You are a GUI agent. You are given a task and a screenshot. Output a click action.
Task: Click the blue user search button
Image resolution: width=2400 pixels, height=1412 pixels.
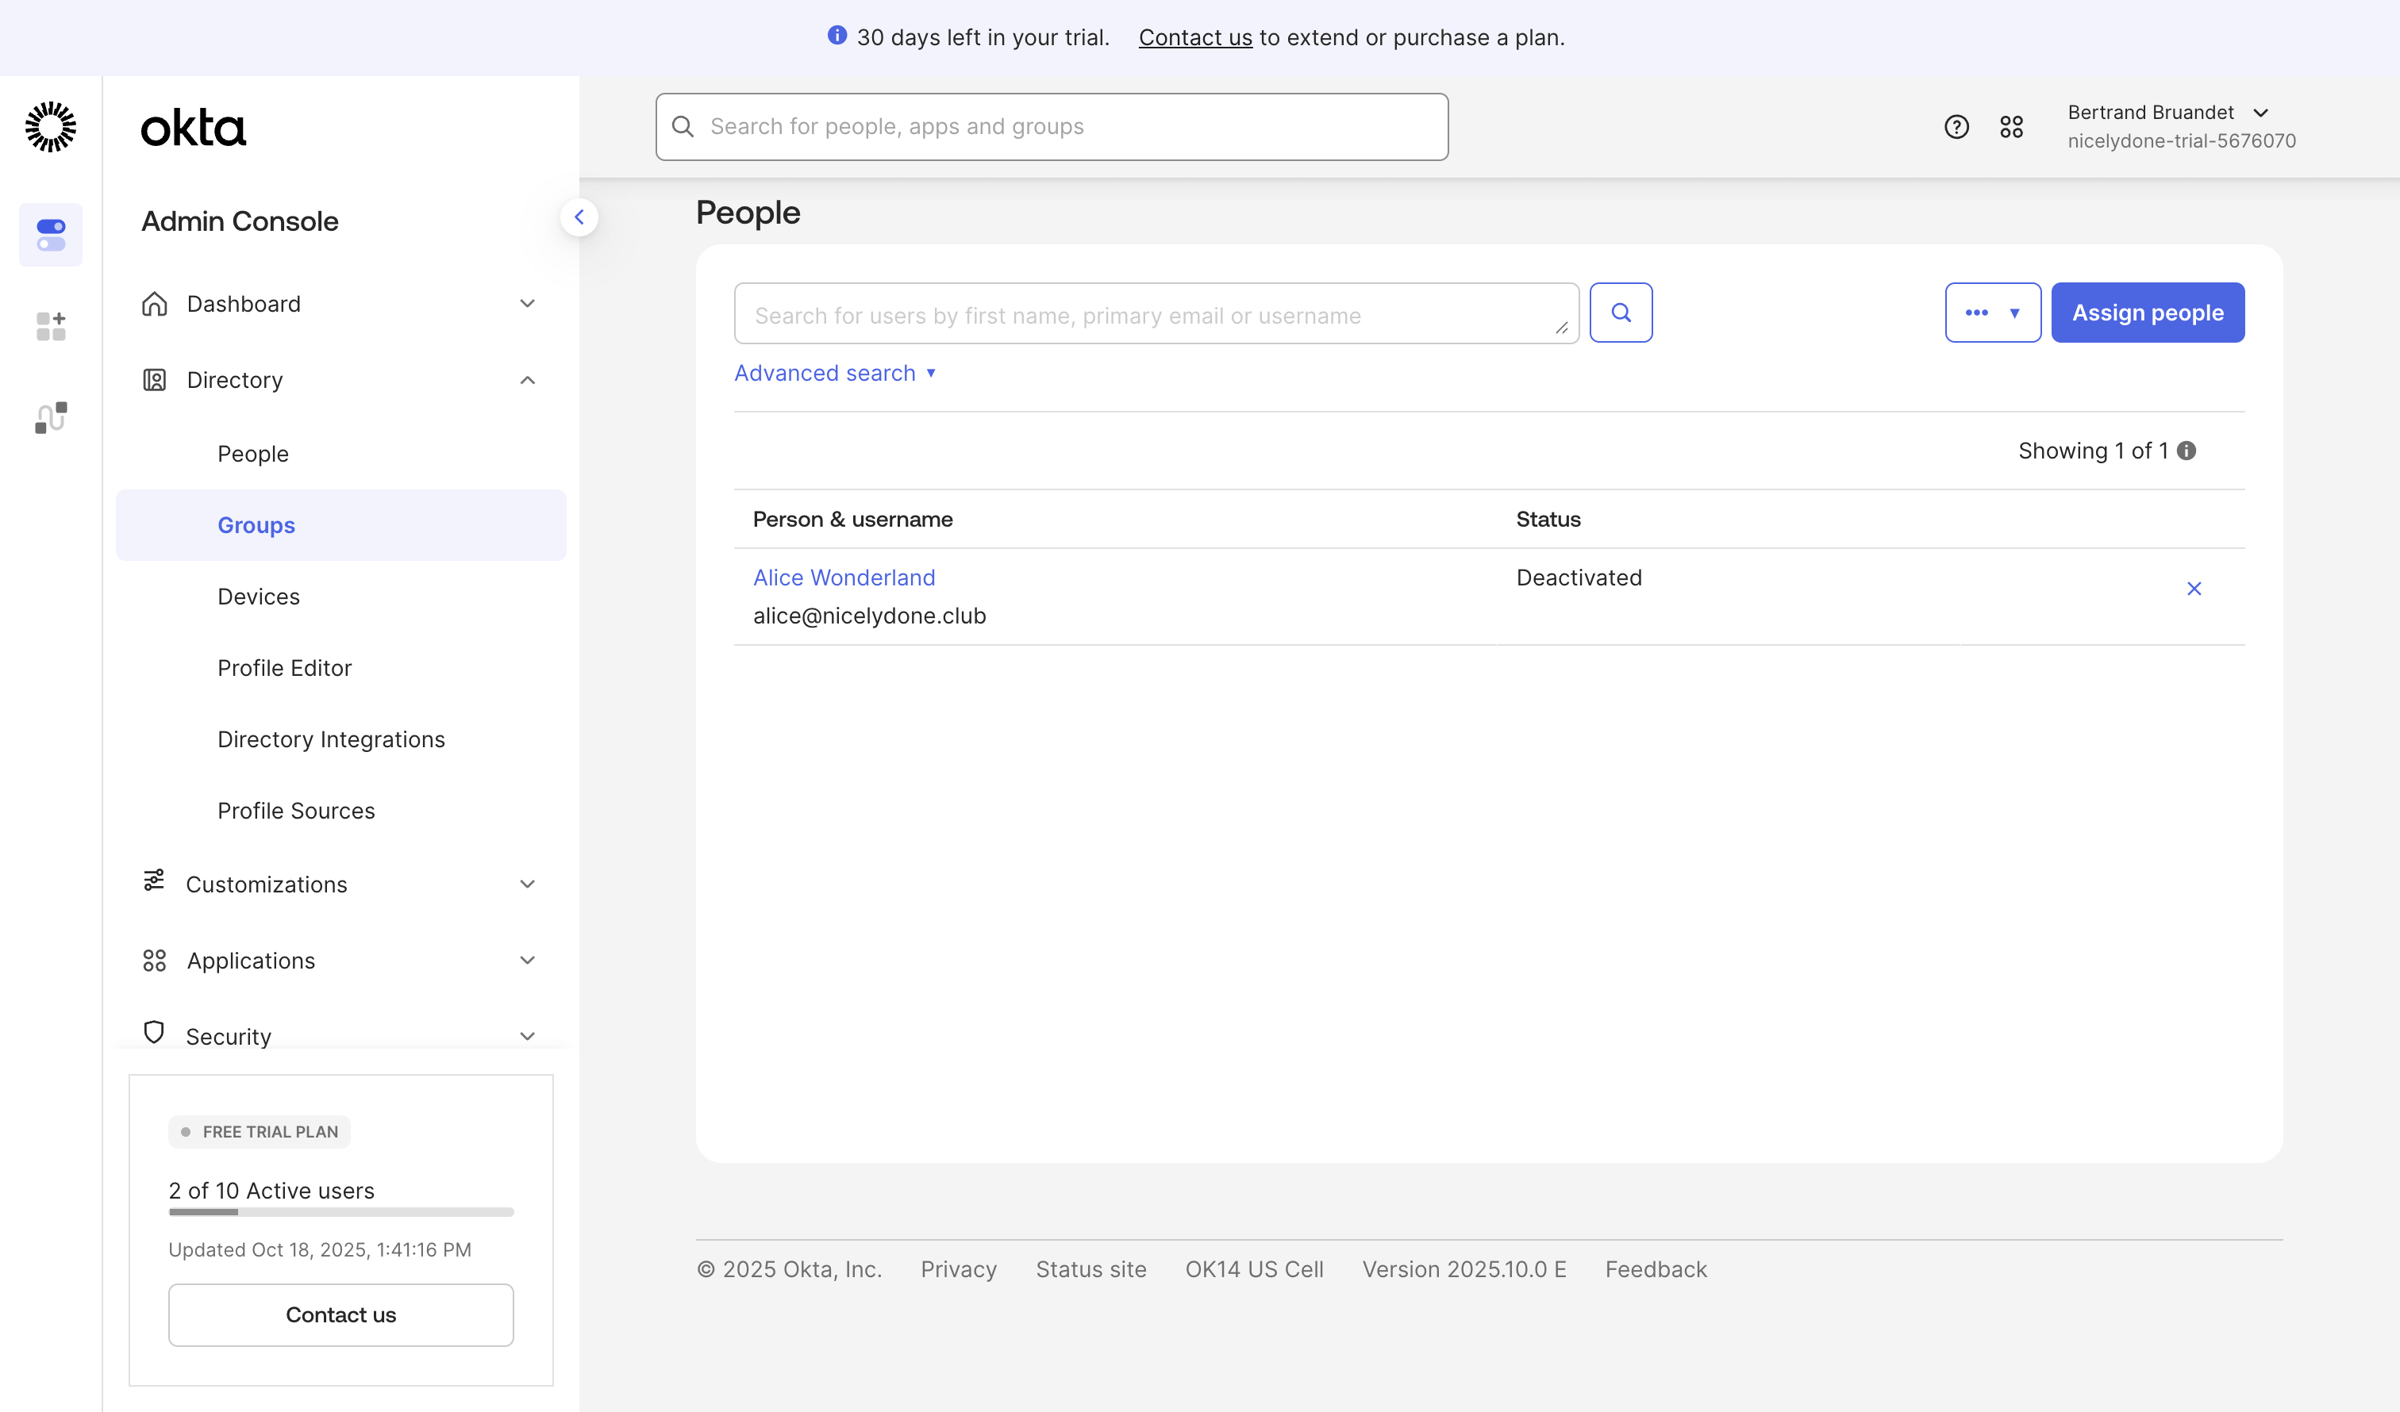(x=1621, y=313)
